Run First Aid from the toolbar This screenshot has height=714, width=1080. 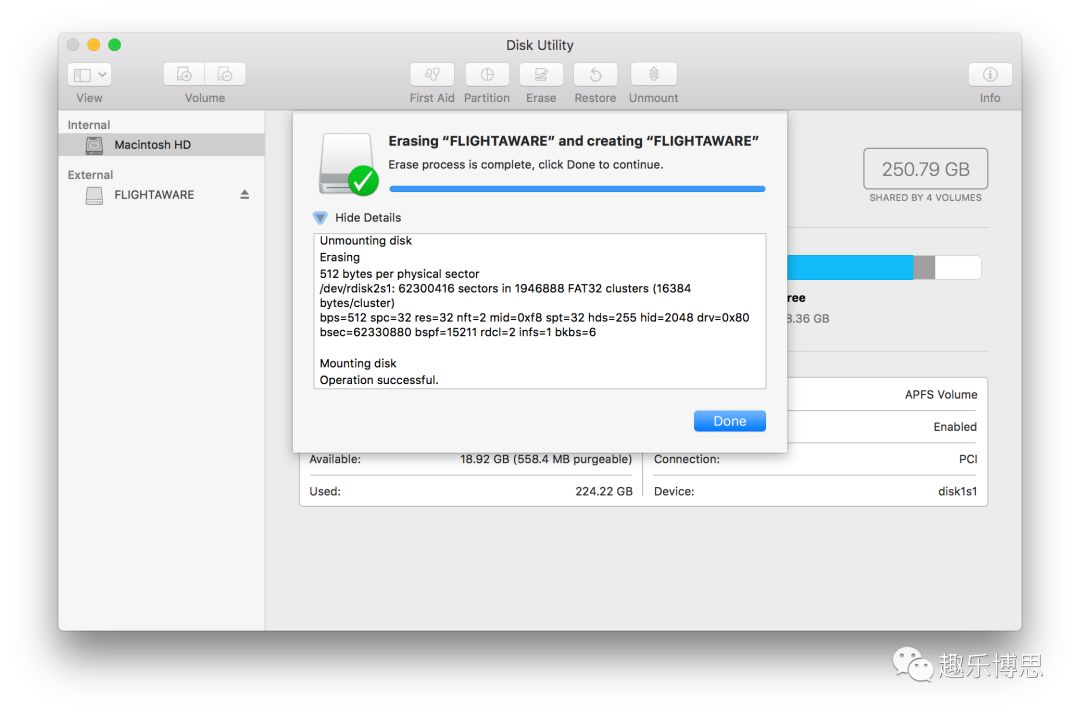432,74
